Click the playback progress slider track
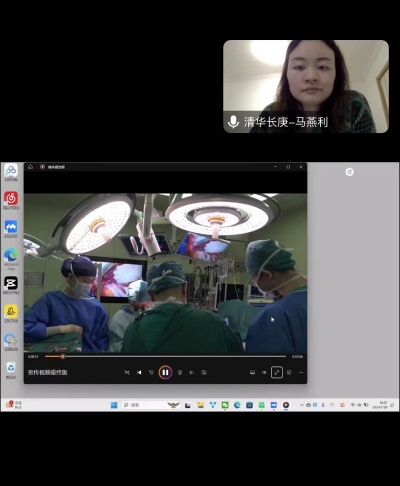Viewport: 400px width, 486px height. tap(165, 356)
